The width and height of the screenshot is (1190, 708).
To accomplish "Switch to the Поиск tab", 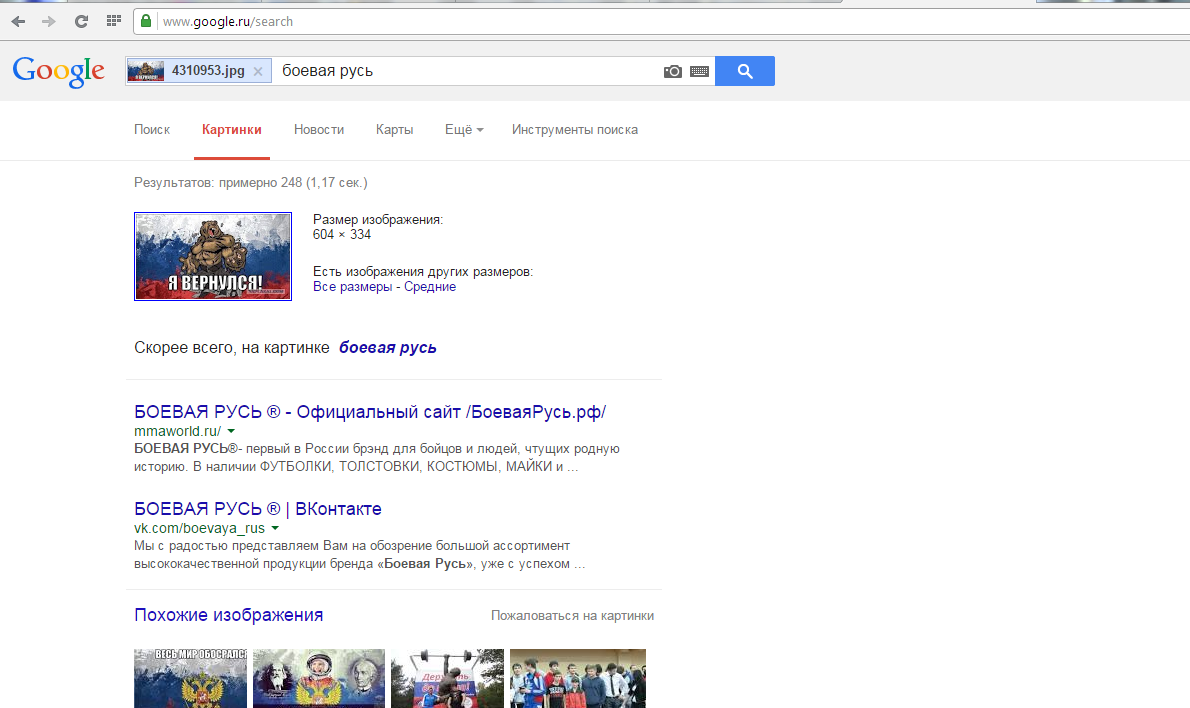I will tap(152, 130).
